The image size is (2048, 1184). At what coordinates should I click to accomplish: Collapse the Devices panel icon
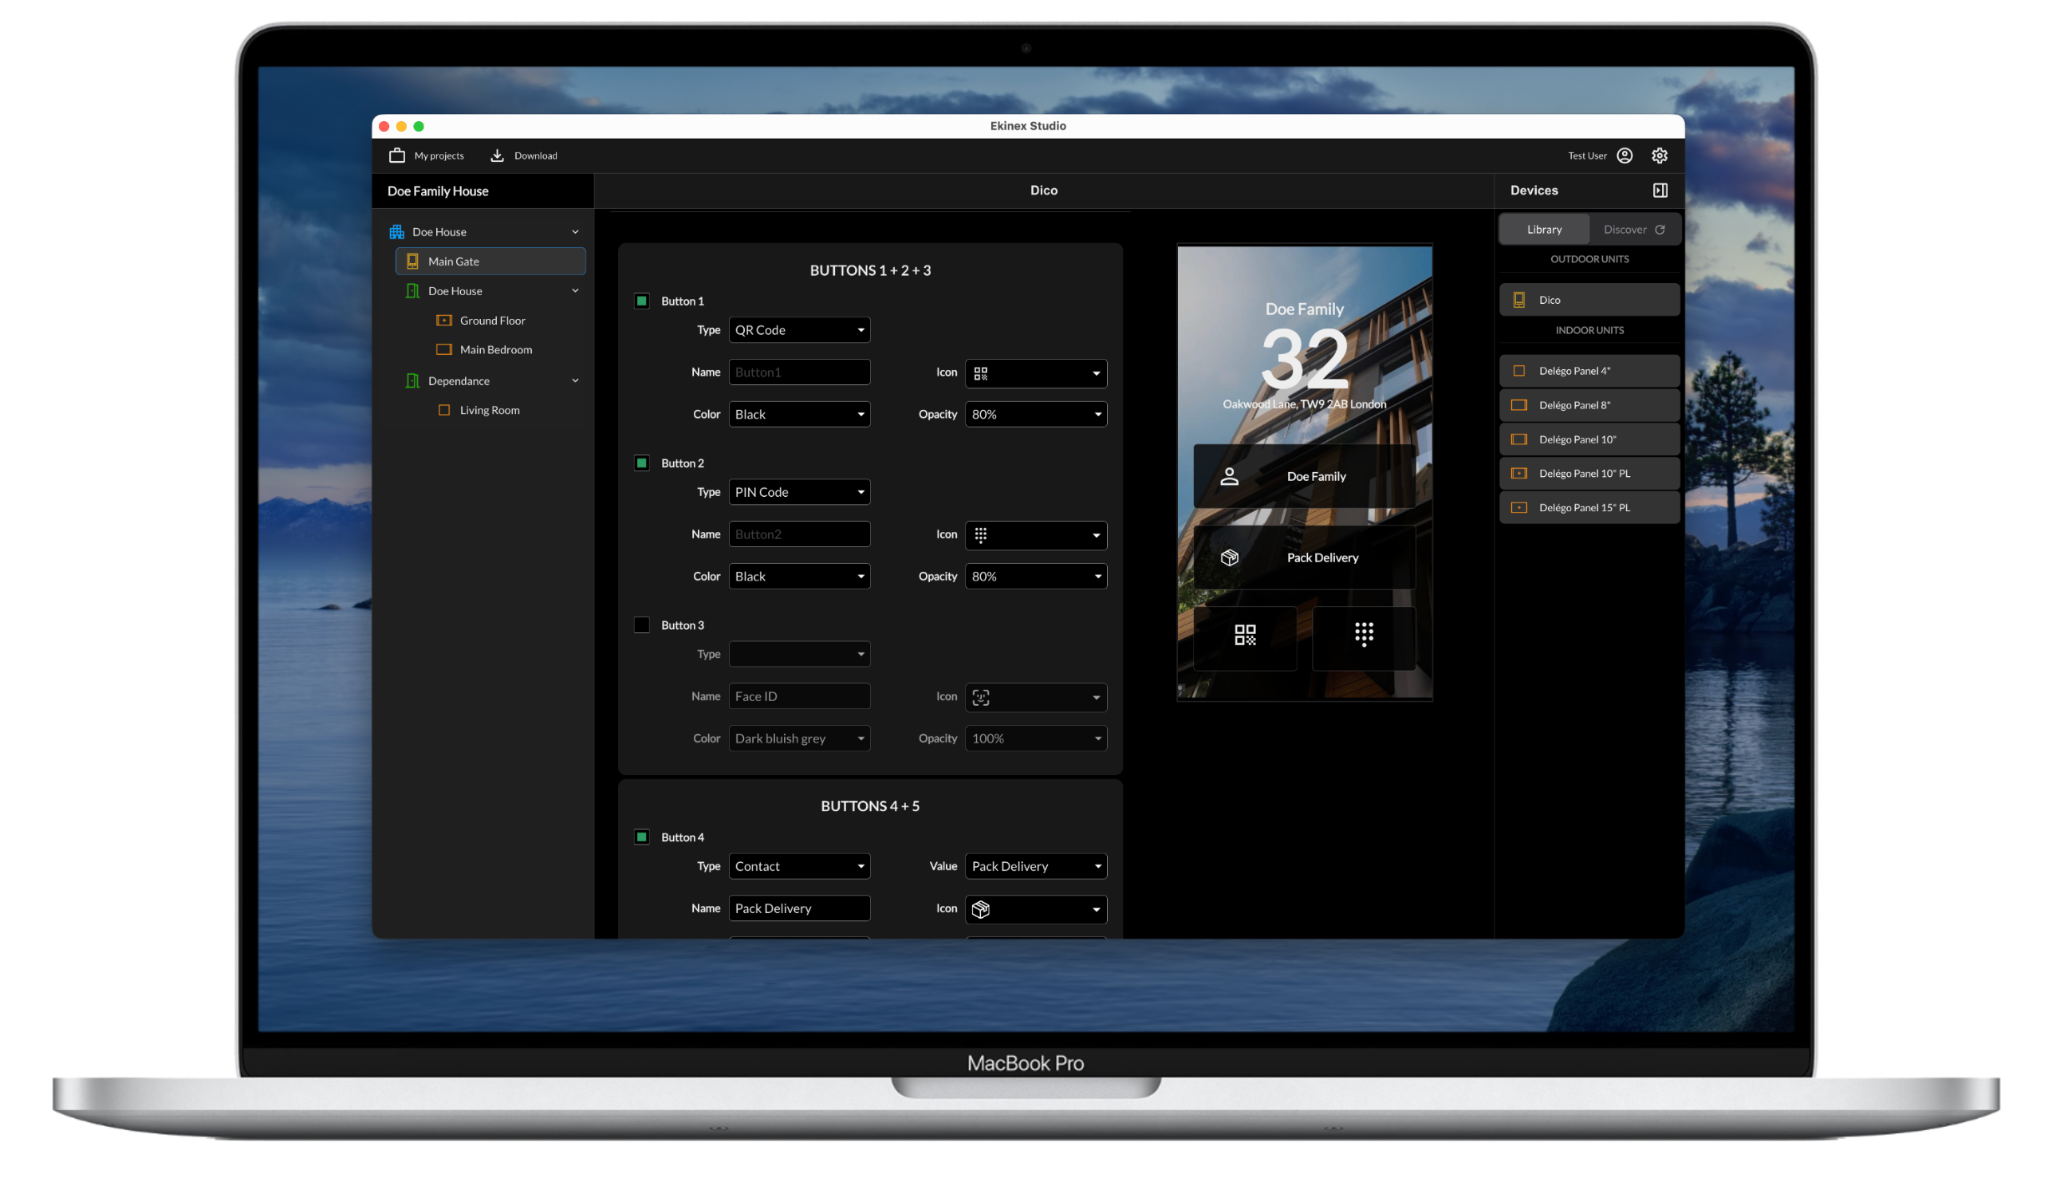tap(1660, 190)
